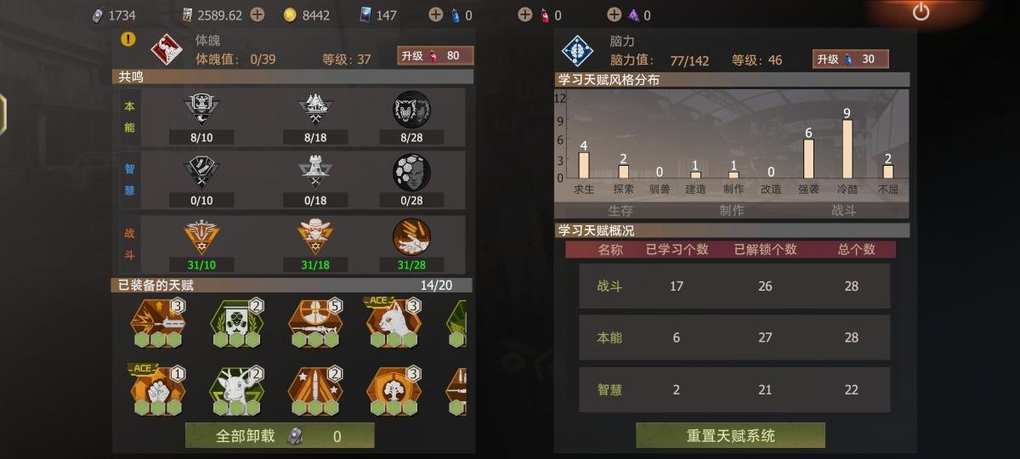Screen dimensions: 1020x459
Task: Open the 智慧 row in talent overview
Action: click(734, 390)
